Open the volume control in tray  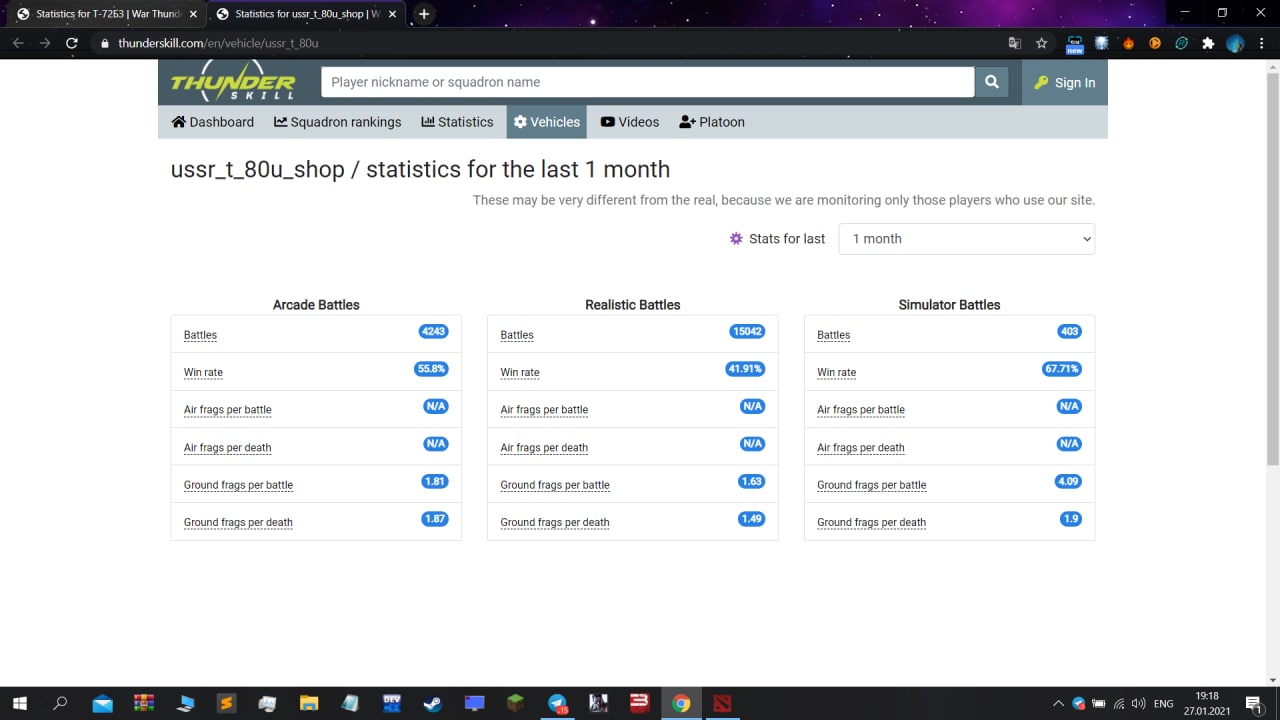click(x=1139, y=703)
